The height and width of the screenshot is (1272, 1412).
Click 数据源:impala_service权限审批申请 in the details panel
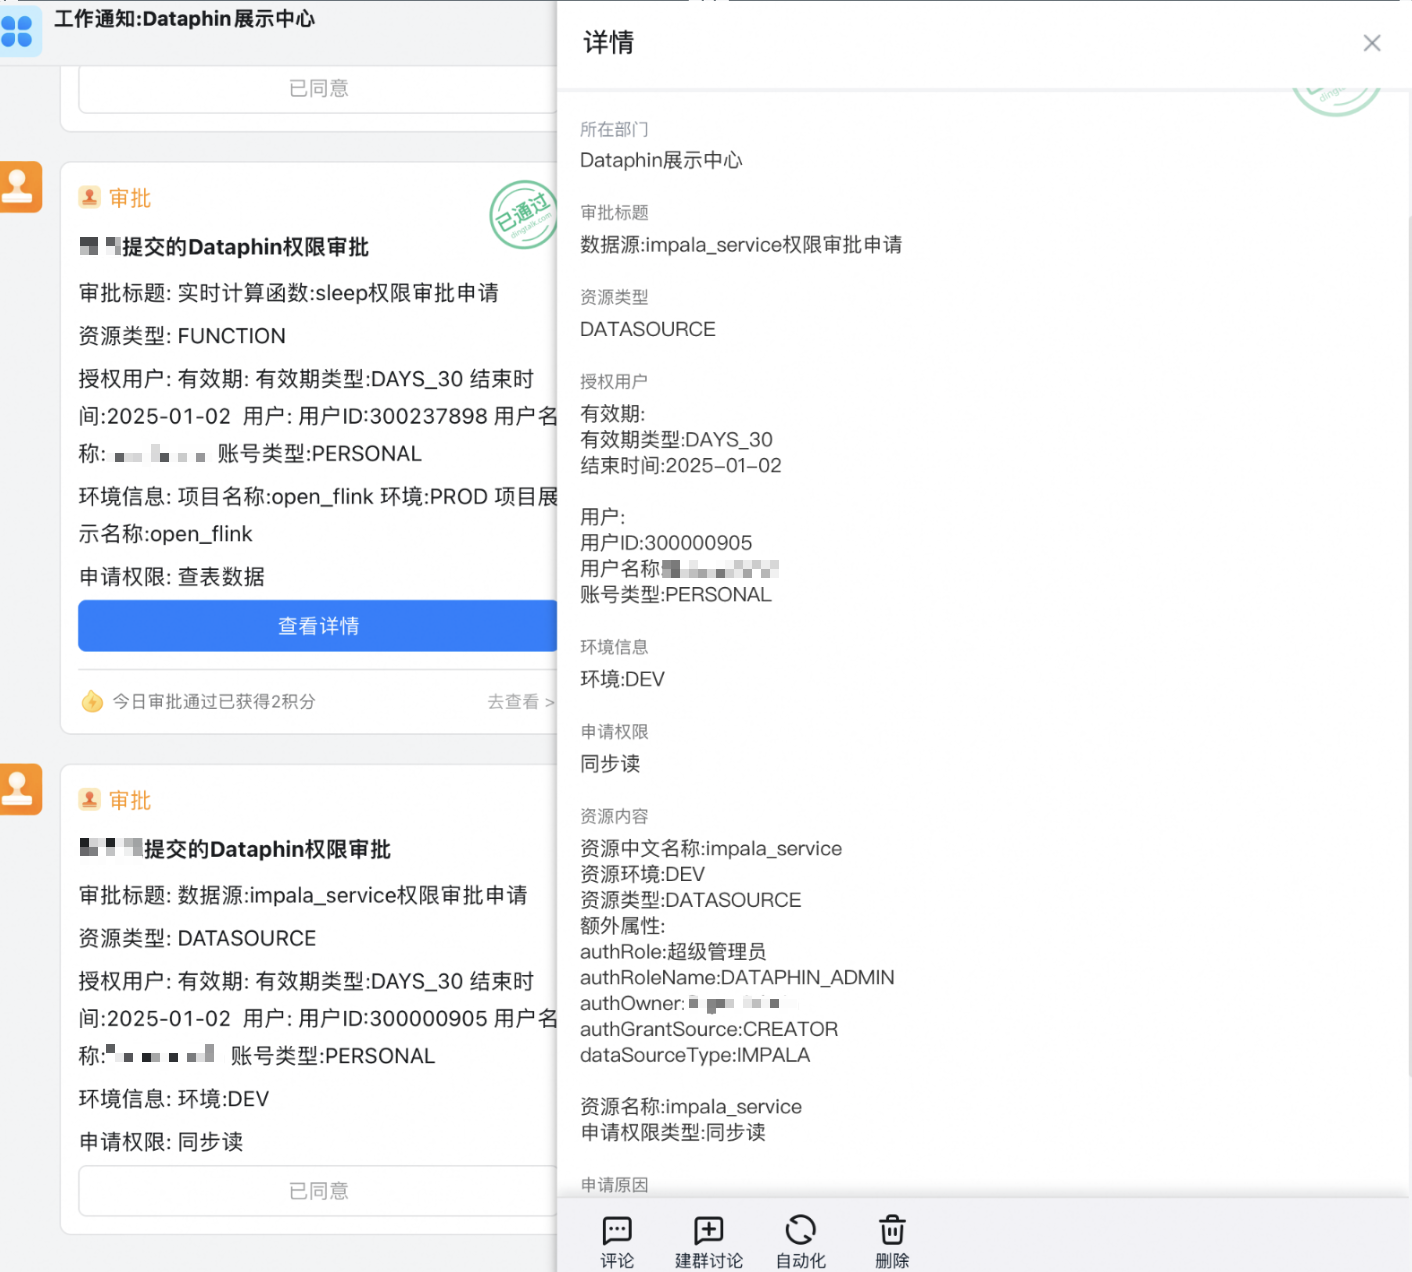click(741, 245)
